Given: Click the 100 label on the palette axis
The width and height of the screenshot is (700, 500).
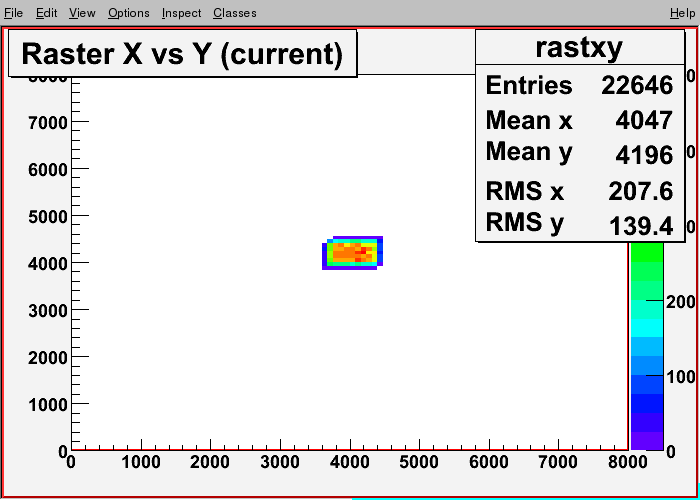Looking at the screenshot, I should tap(680, 377).
